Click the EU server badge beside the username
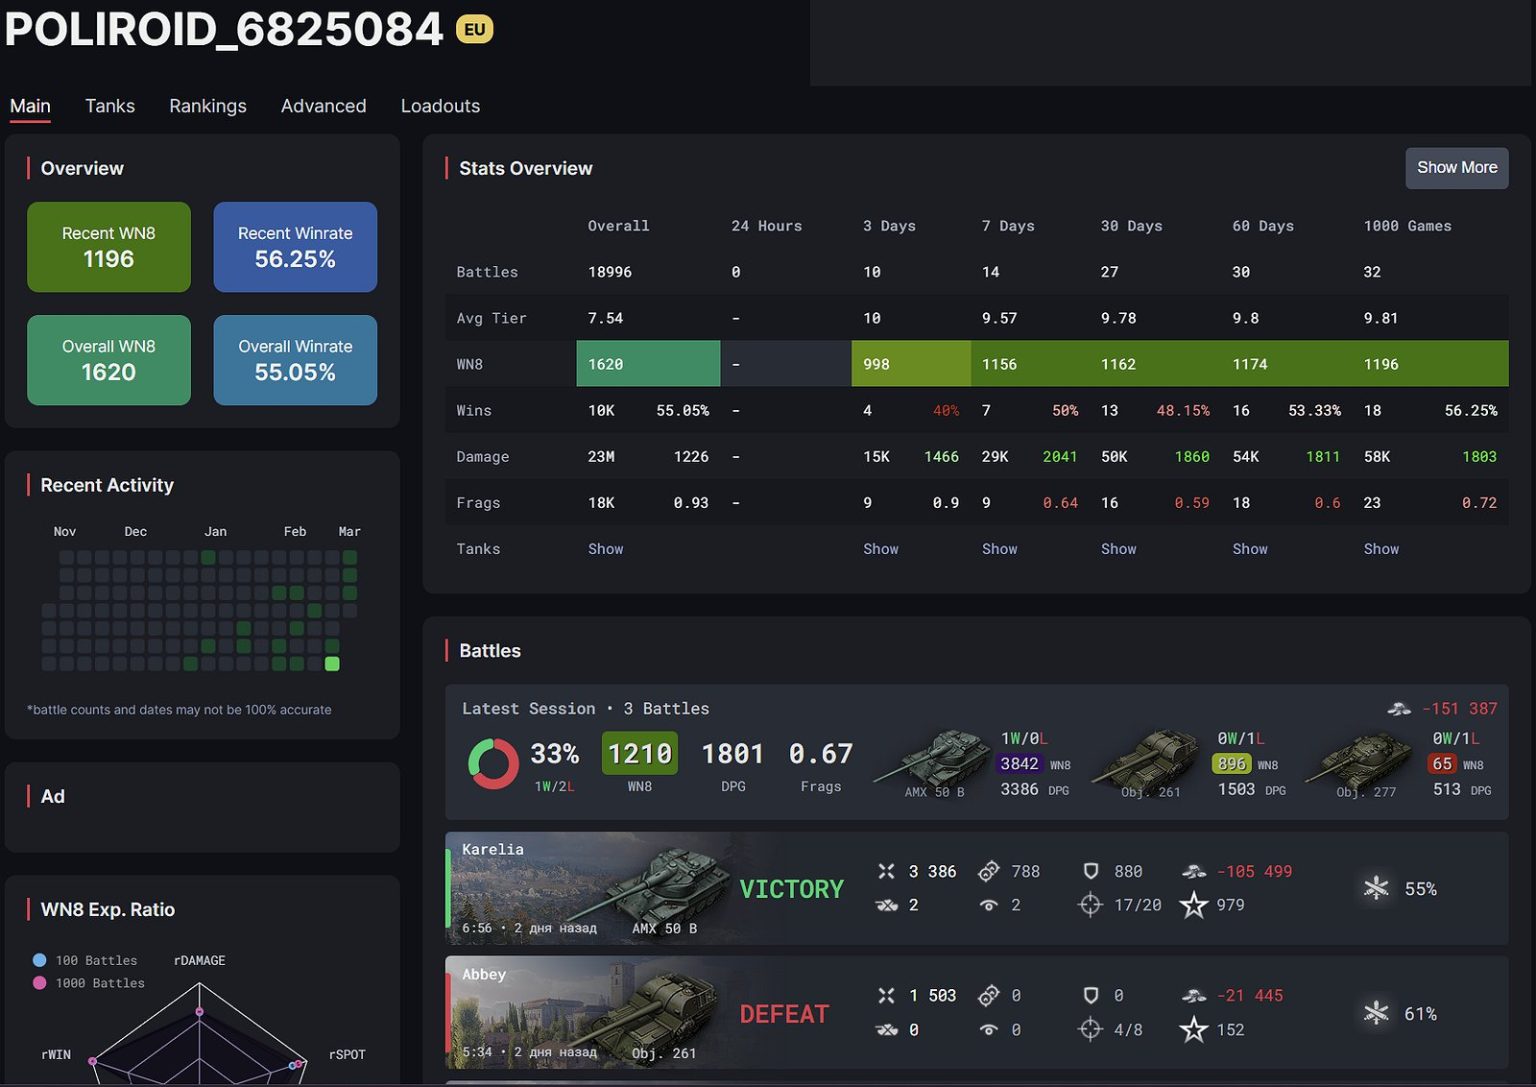Screen dimensions: 1536x1087 475,29
